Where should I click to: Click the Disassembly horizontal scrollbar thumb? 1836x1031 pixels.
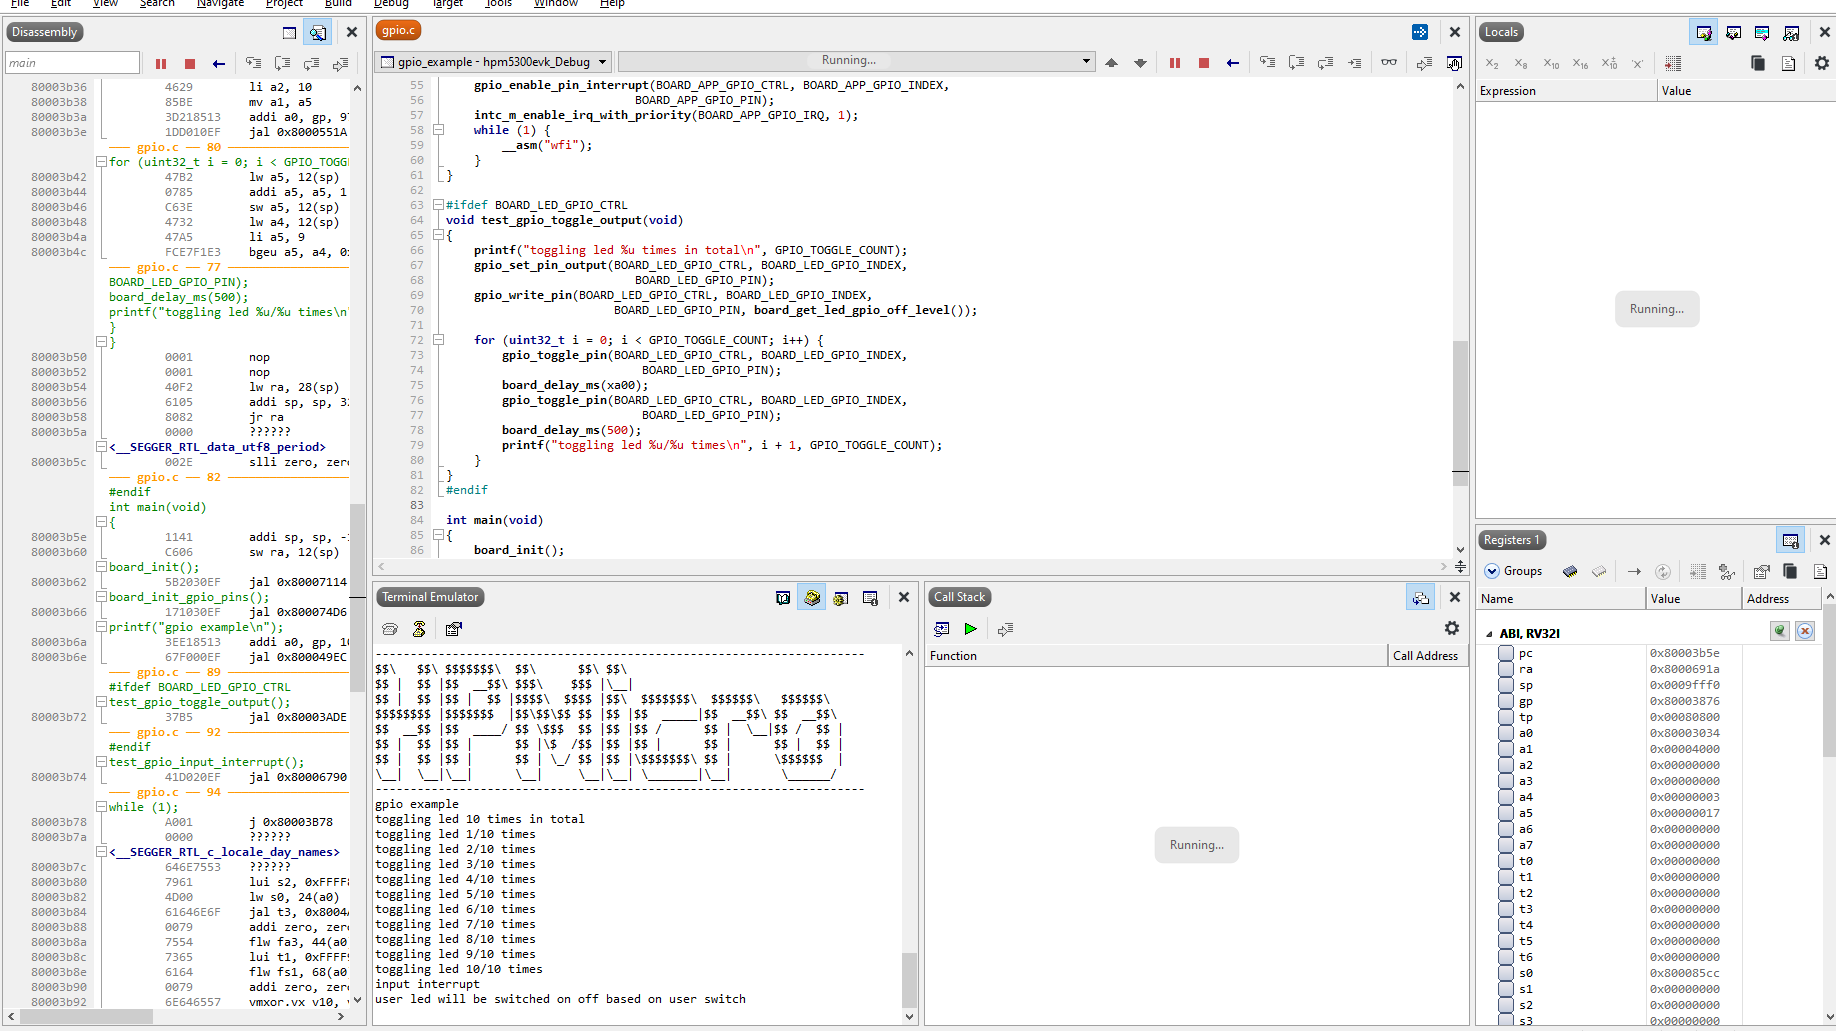tap(86, 1016)
